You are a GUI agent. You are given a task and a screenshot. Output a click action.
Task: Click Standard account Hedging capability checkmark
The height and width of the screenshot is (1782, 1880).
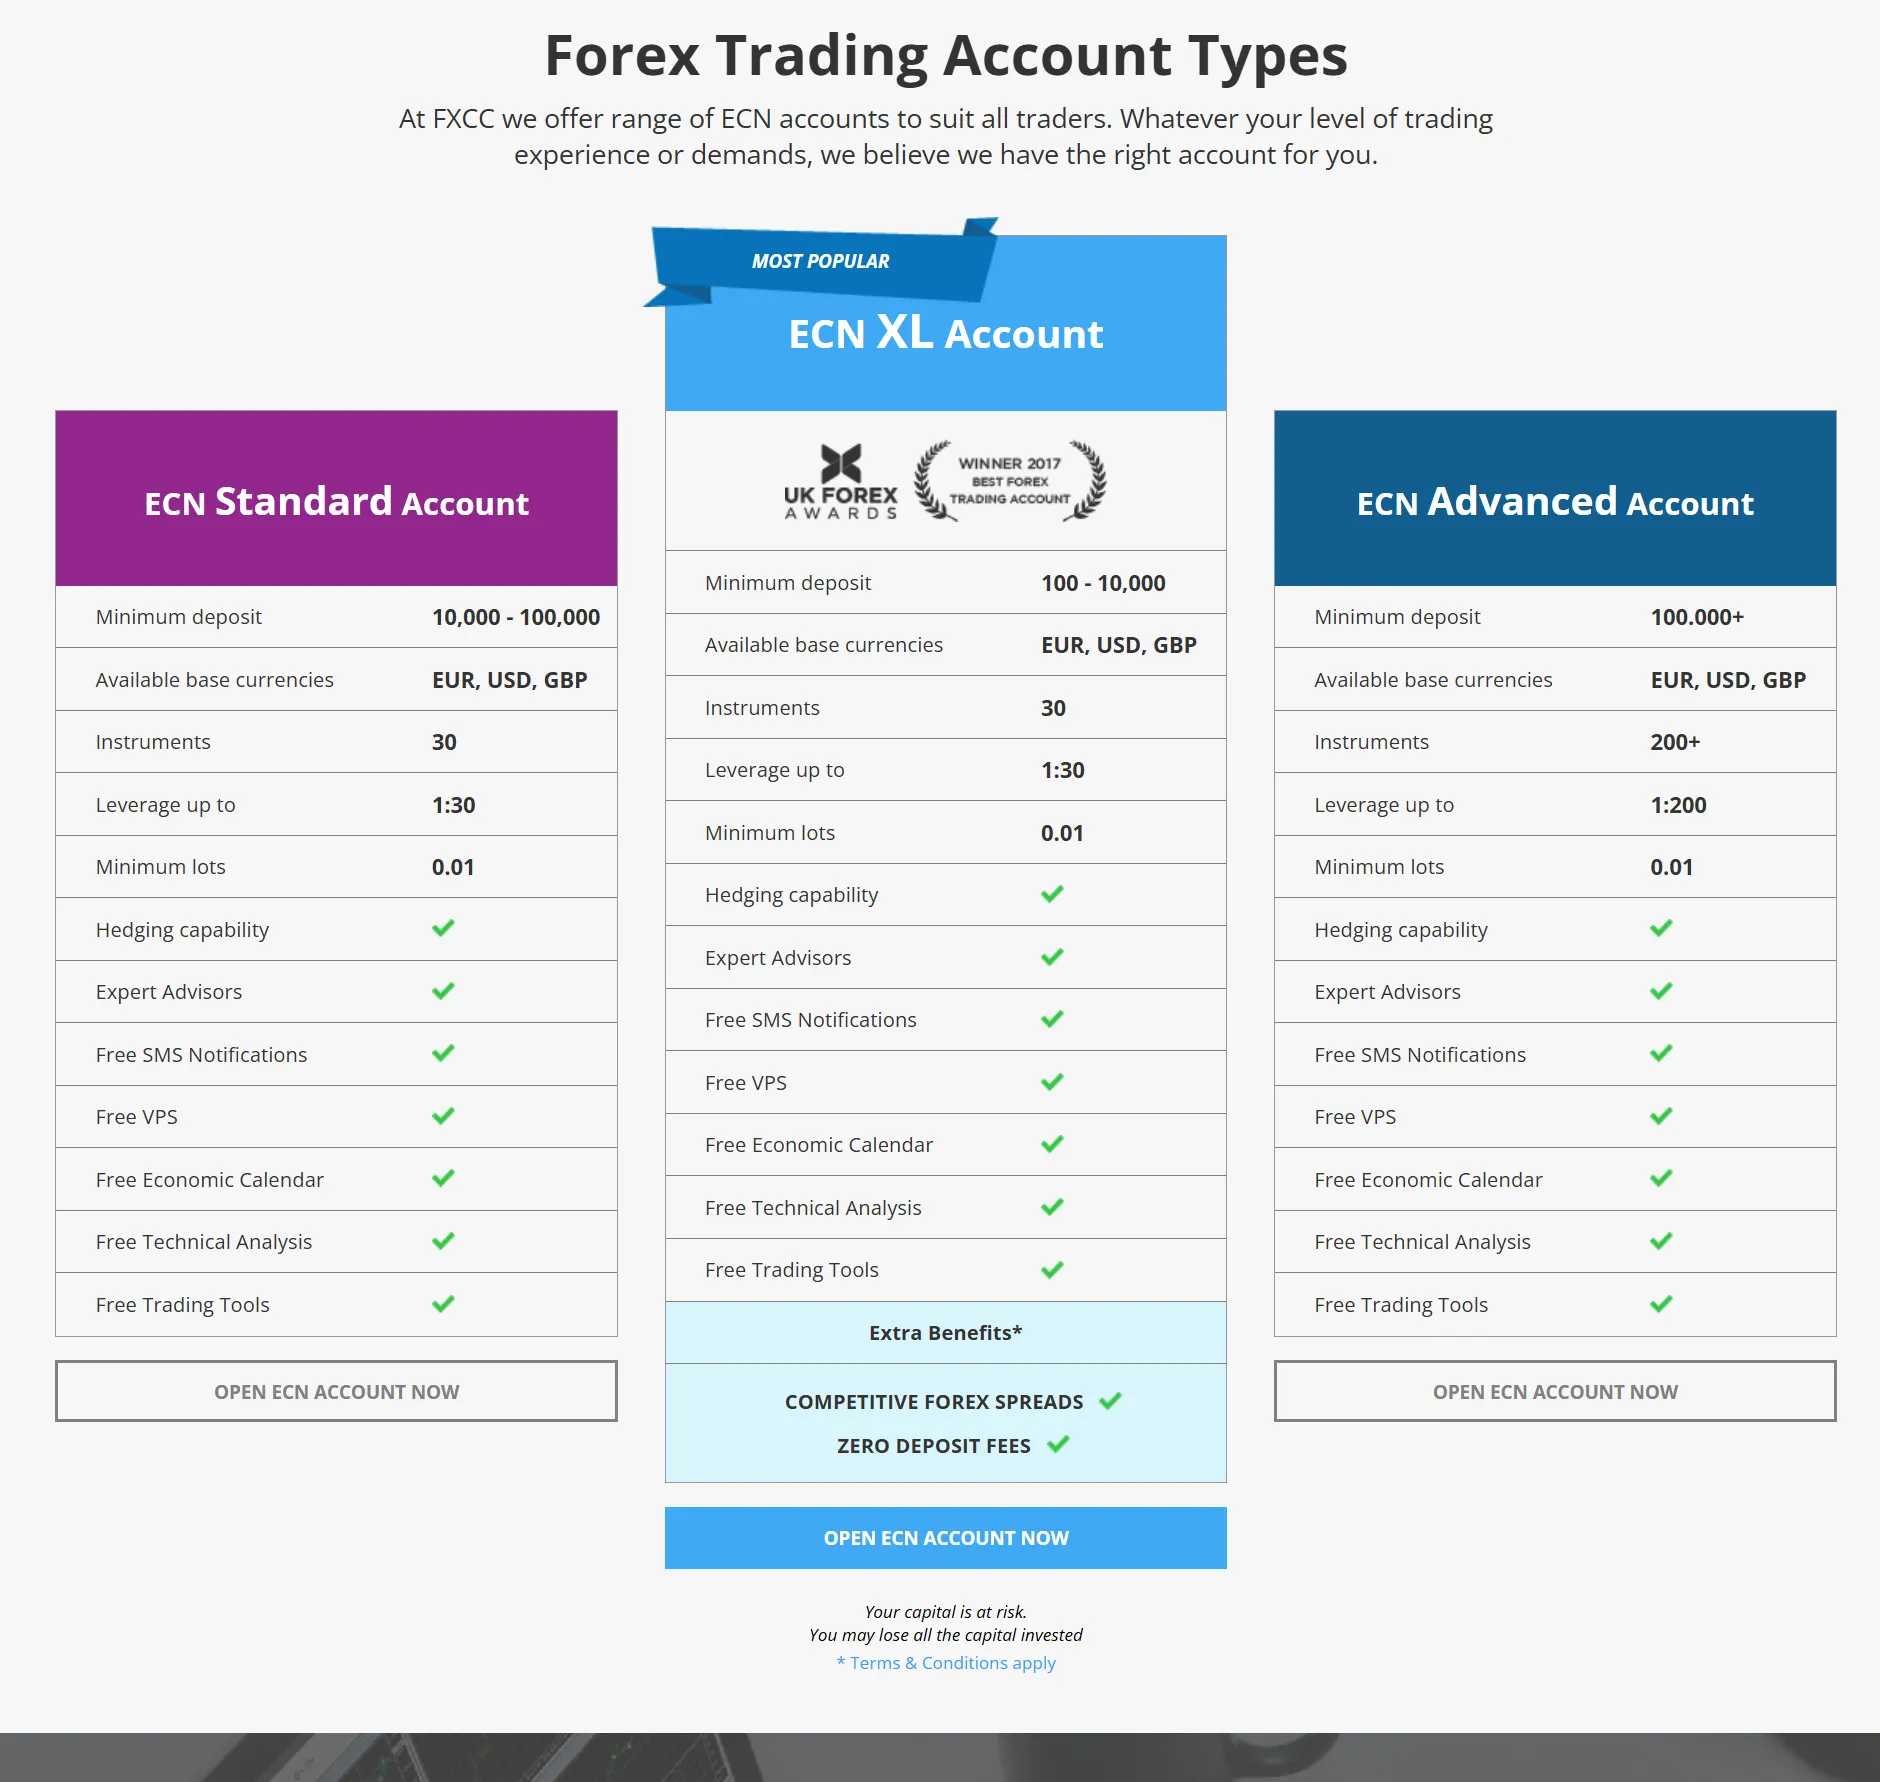coord(443,928)
